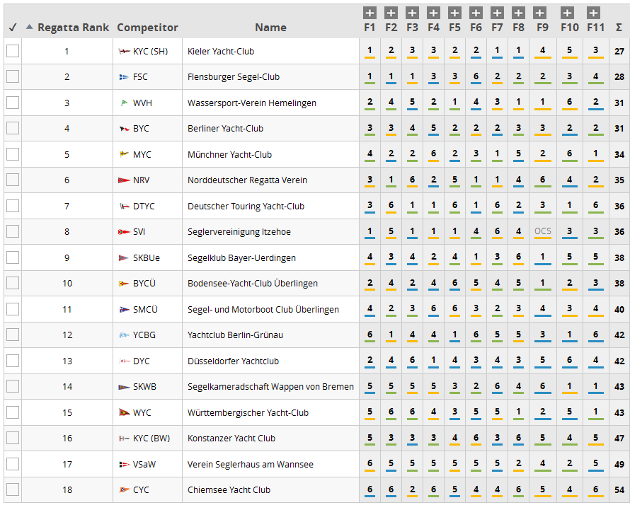Click Segel- und Motorboot Club Überlingen name
The width and height of the screenshot is (630, 505).
tap(263, 309)
